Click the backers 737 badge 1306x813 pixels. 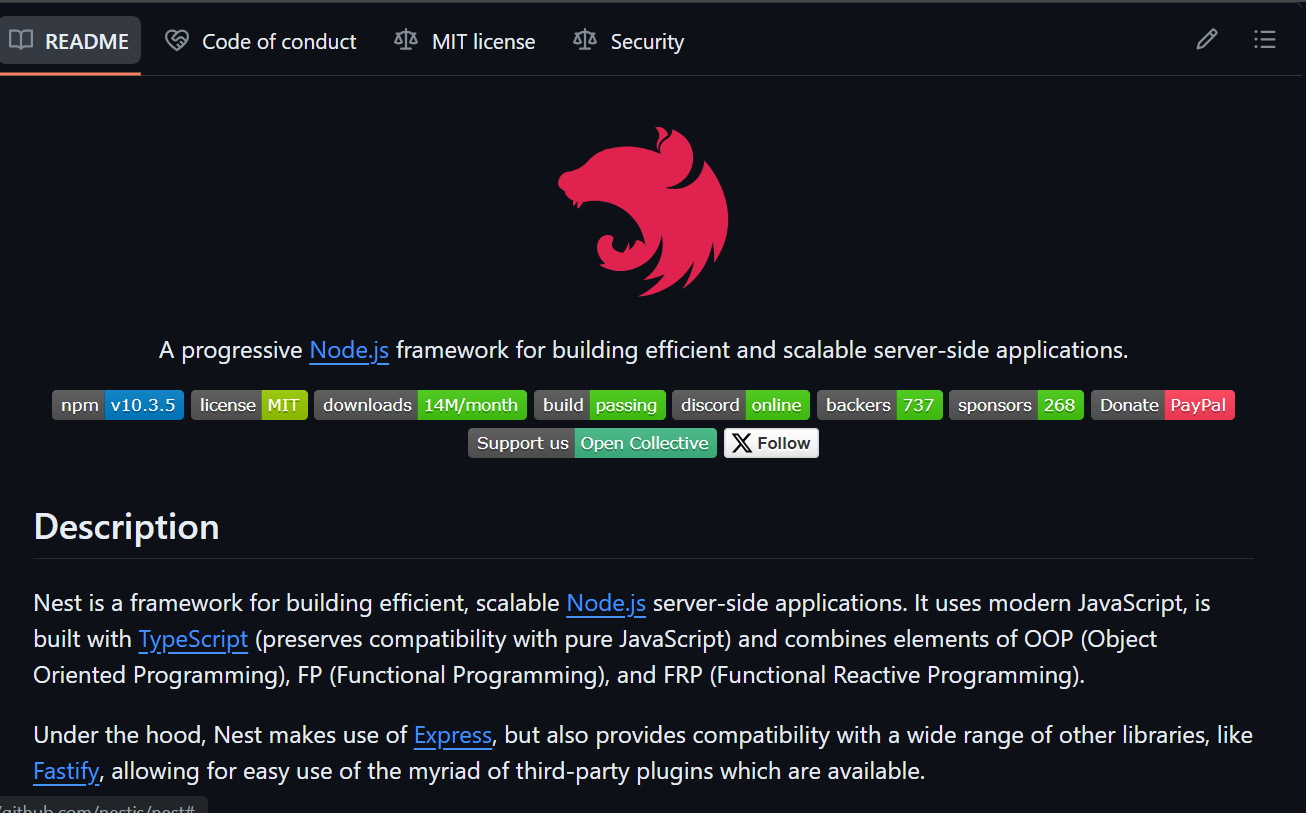coord(879,405)
